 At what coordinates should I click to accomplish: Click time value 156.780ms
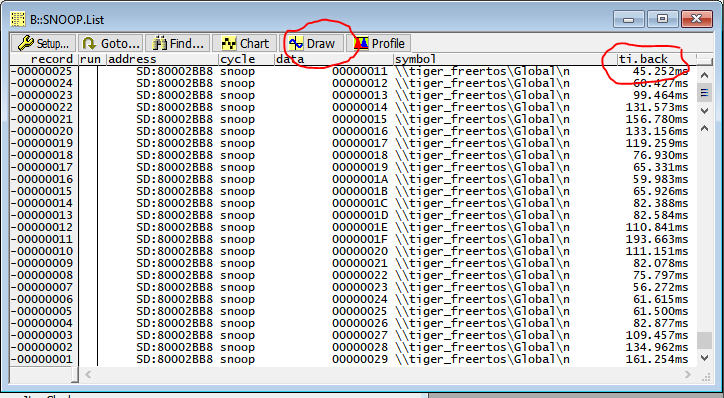657,119
